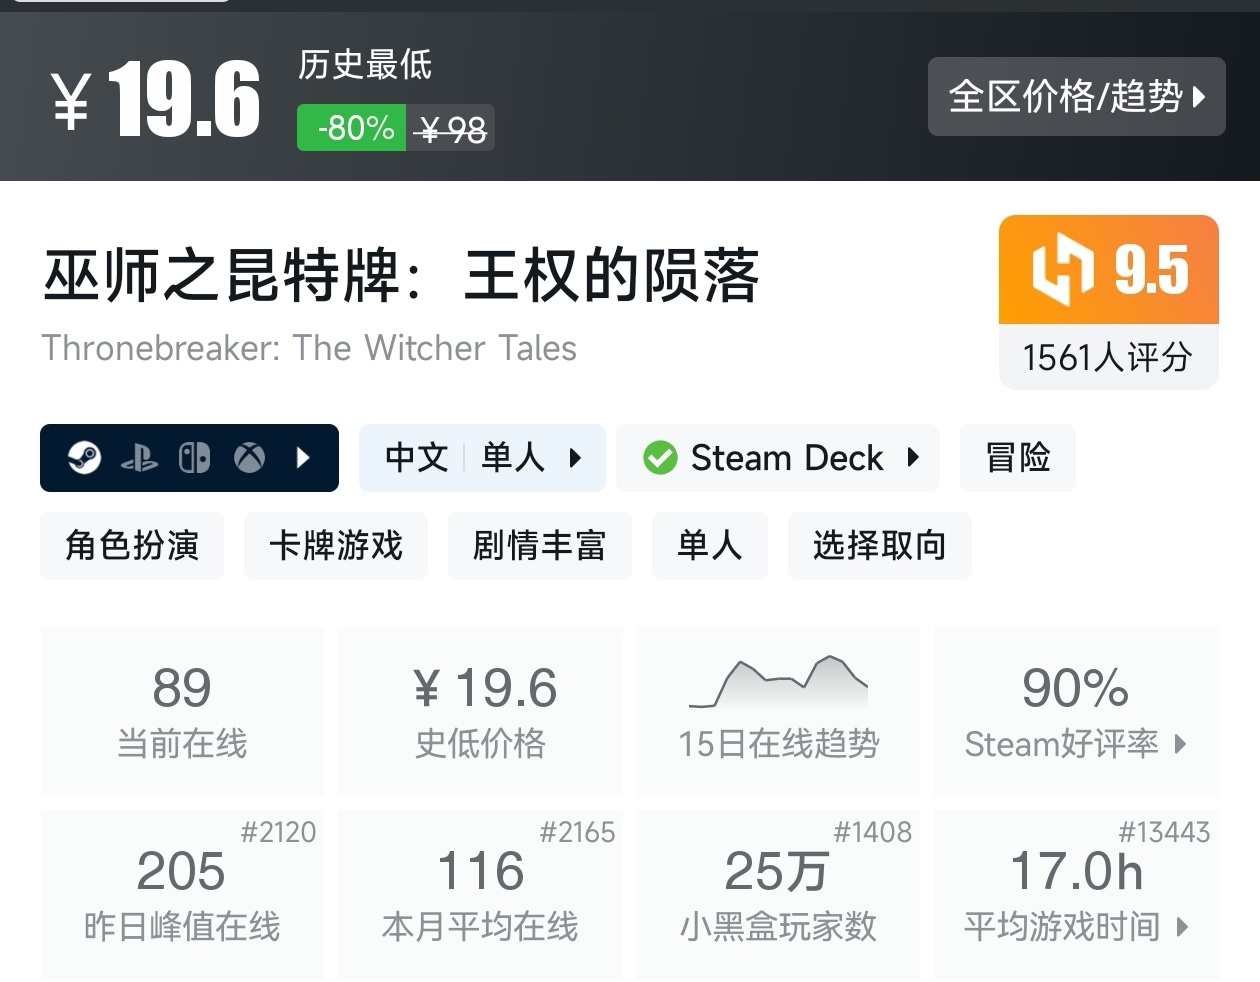
Task: Click the subtitle Thronebreaker: The Witcher Tales
Action: click(x=309, y=348)
